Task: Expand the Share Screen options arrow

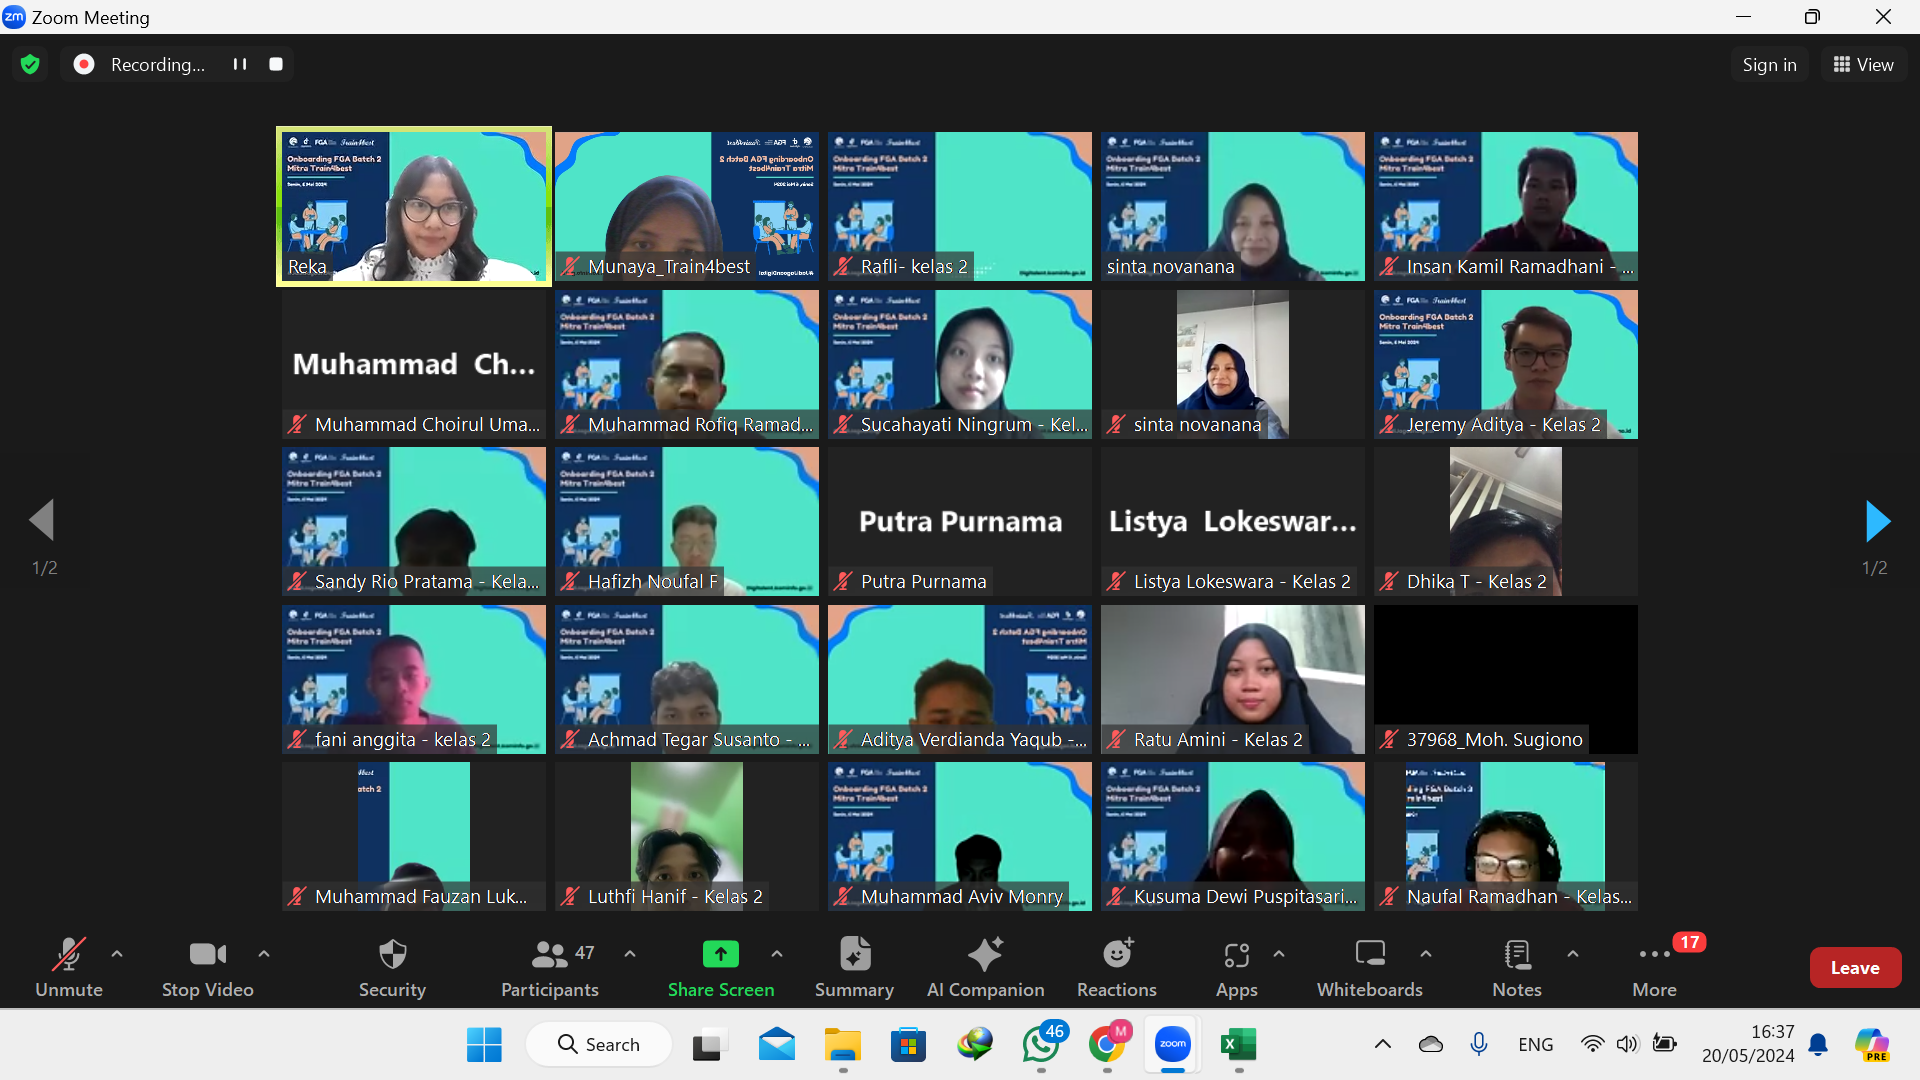Action: coord(777,954)
